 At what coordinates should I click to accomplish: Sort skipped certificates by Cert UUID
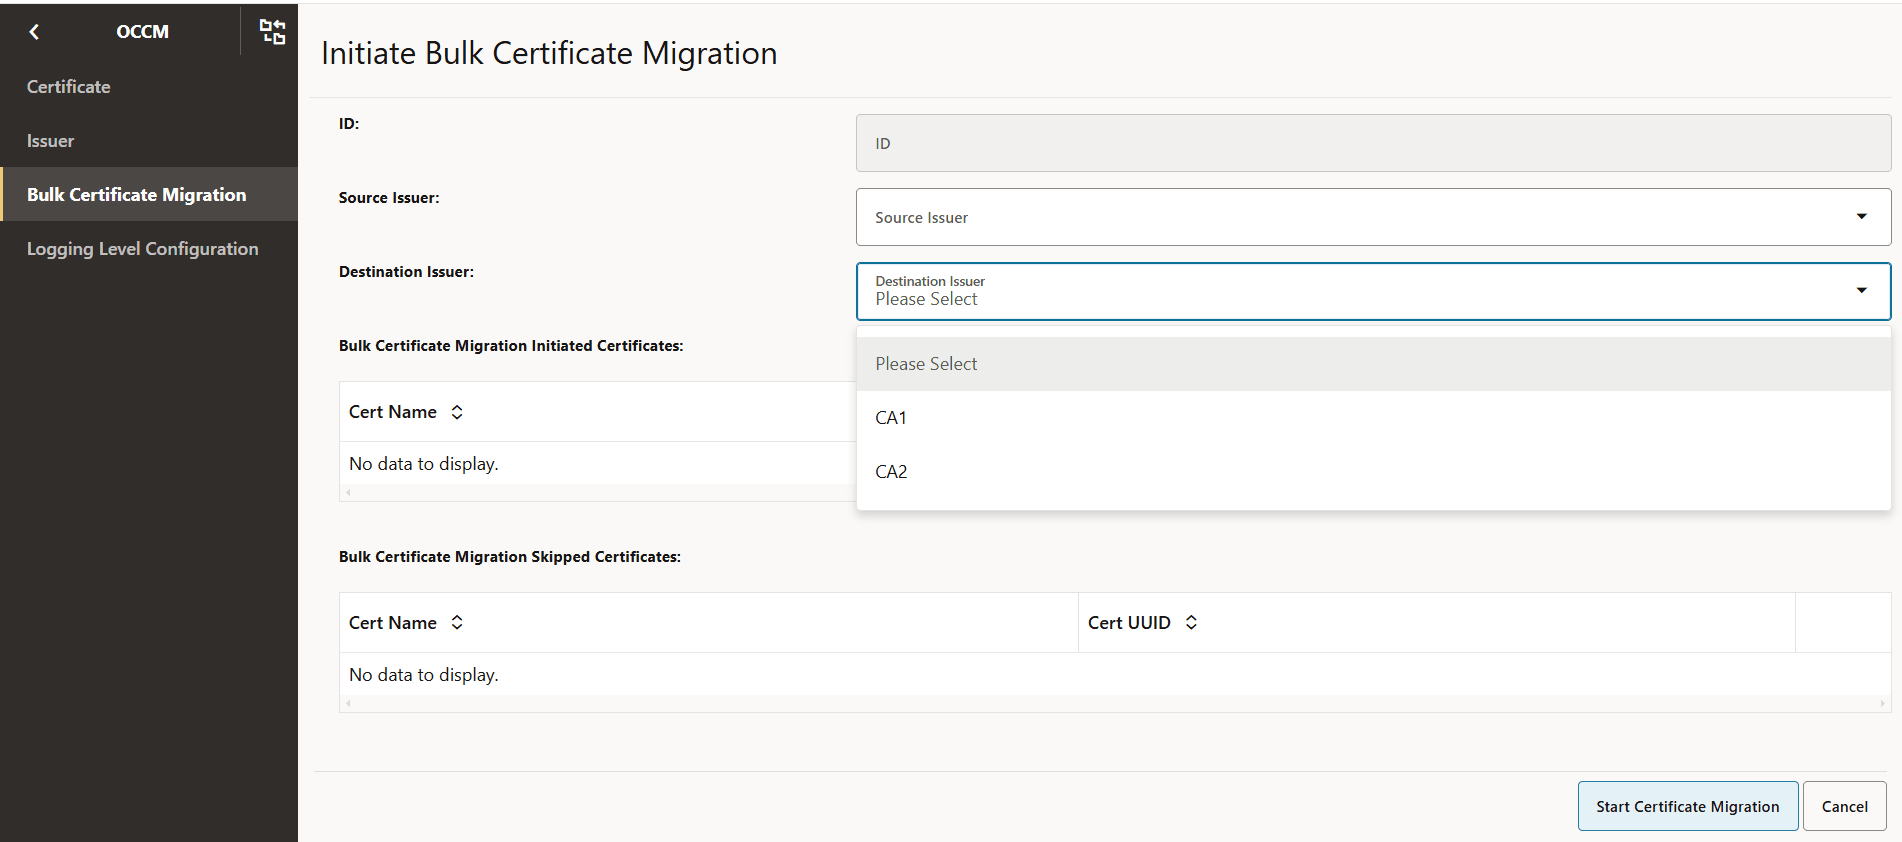[x=1191, y=622]
